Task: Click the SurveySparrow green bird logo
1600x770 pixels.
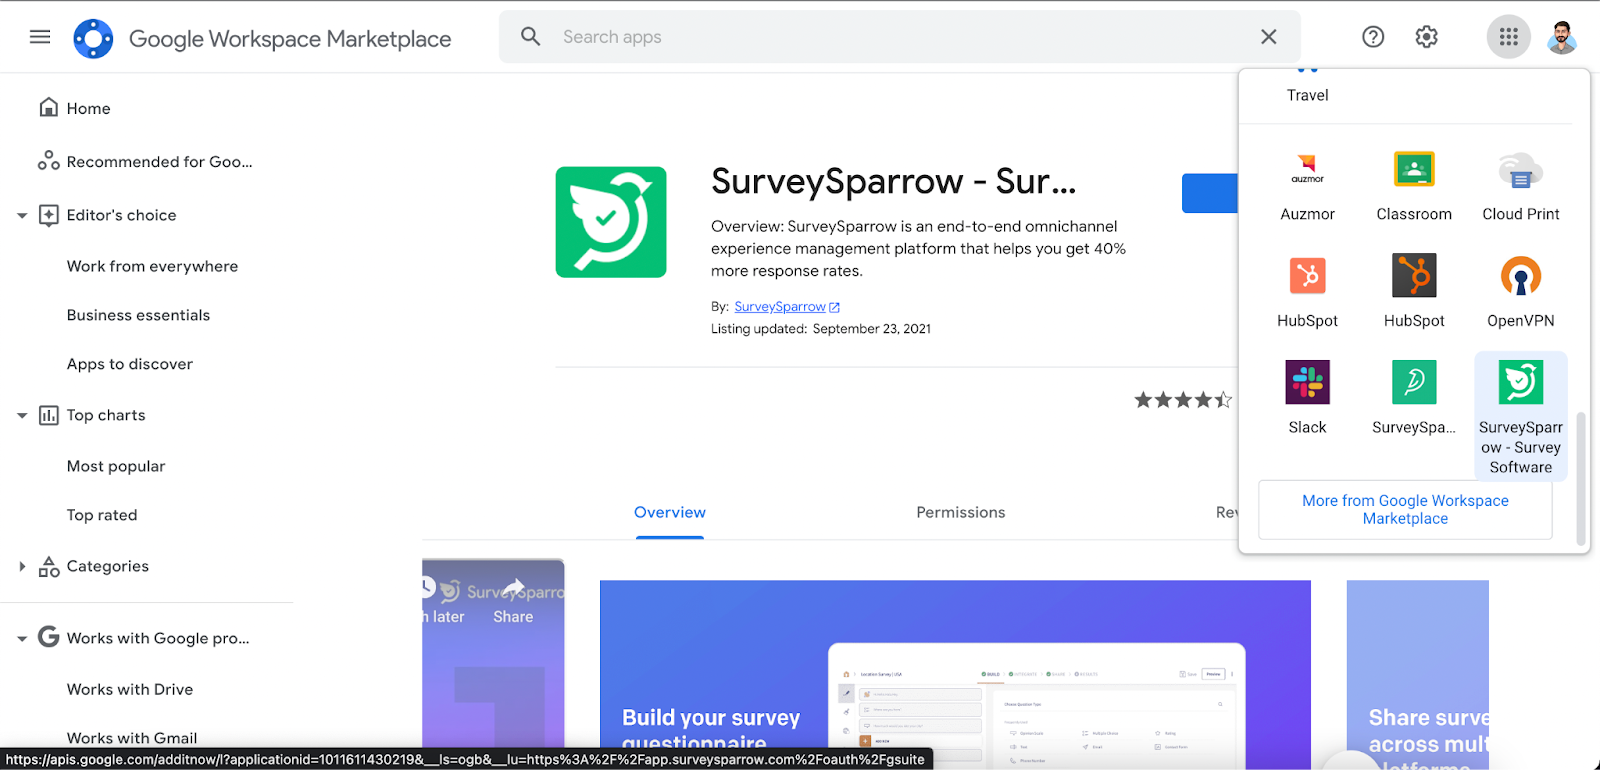Action: pyautogui.click(x=611, y=222)
